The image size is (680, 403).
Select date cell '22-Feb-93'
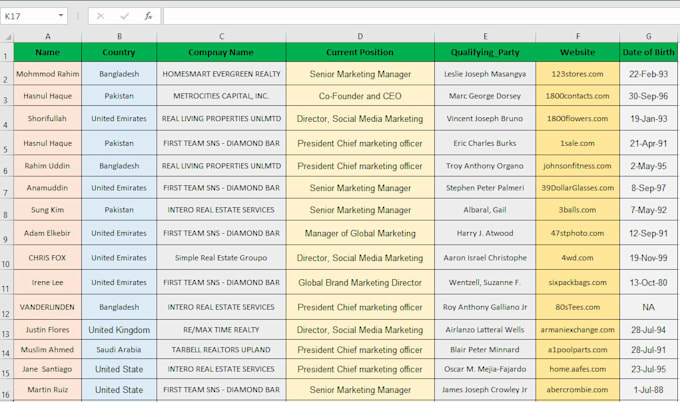(649, 74)
